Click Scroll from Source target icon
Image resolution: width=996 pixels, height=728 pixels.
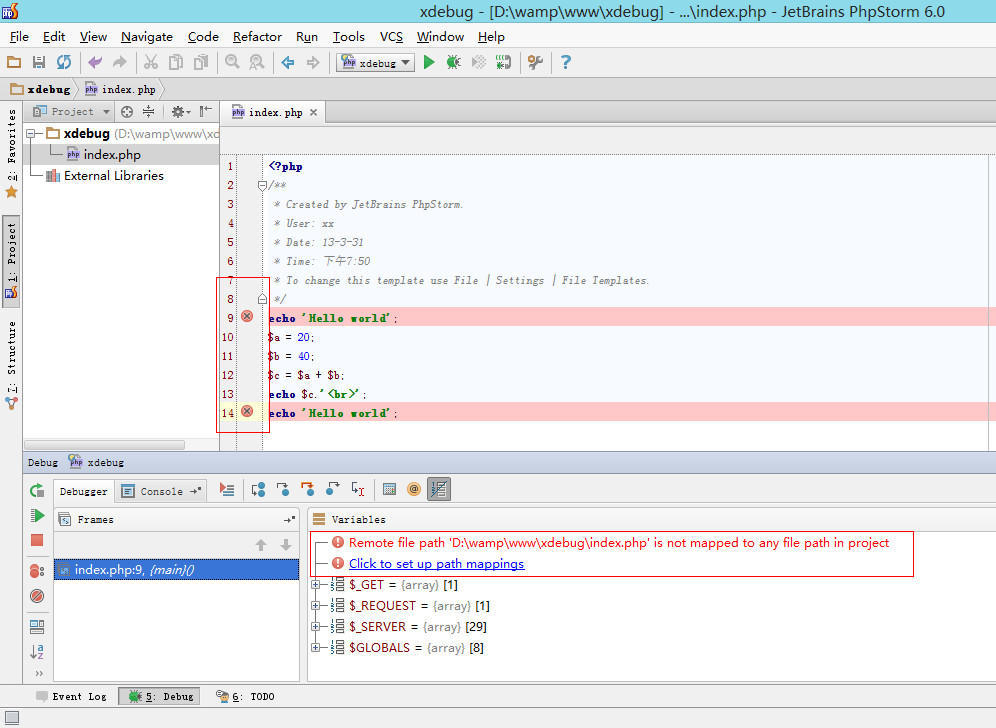click(x=127, y=112)
